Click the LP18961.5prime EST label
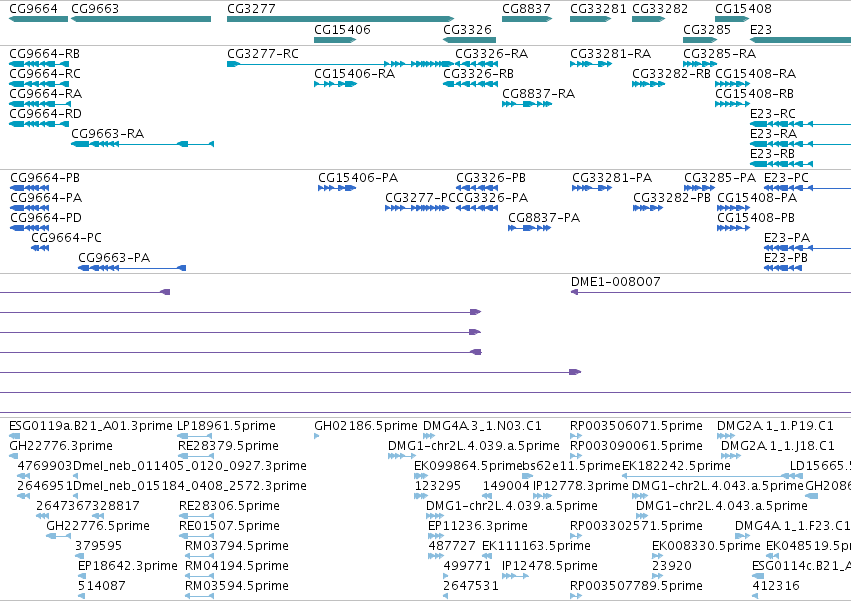851x601 pixels. [x=226, y=426]
